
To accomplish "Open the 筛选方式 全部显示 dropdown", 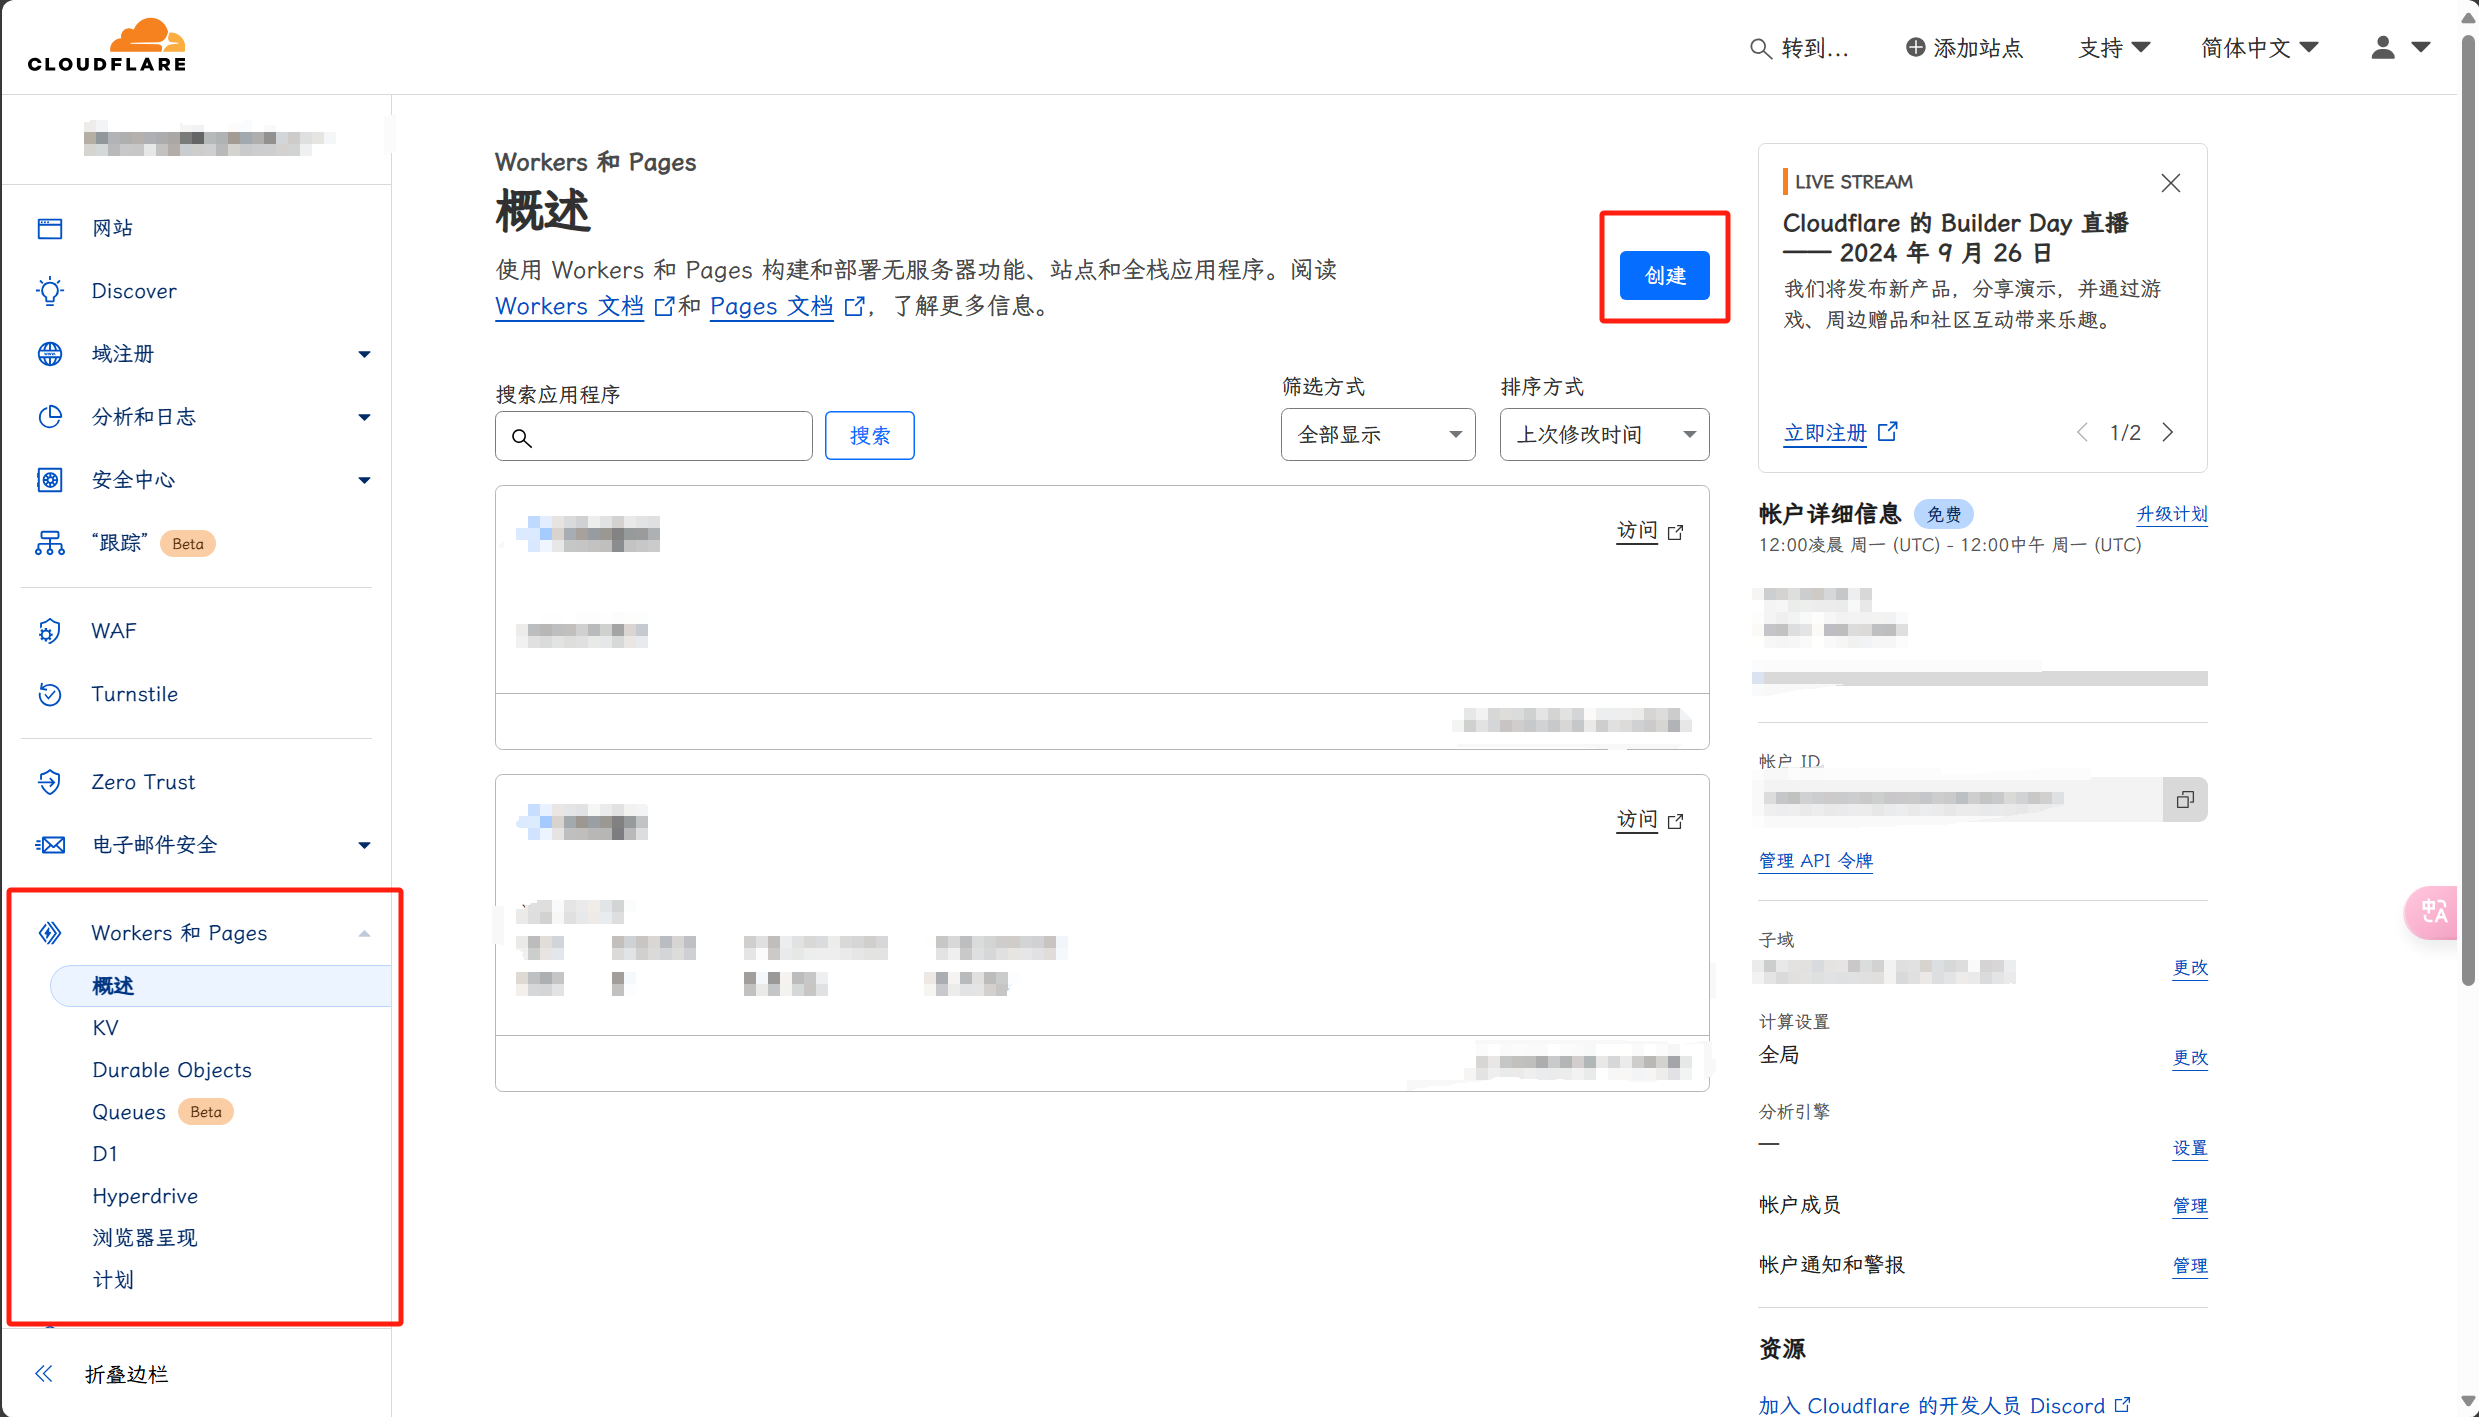I will [1378, 434].
